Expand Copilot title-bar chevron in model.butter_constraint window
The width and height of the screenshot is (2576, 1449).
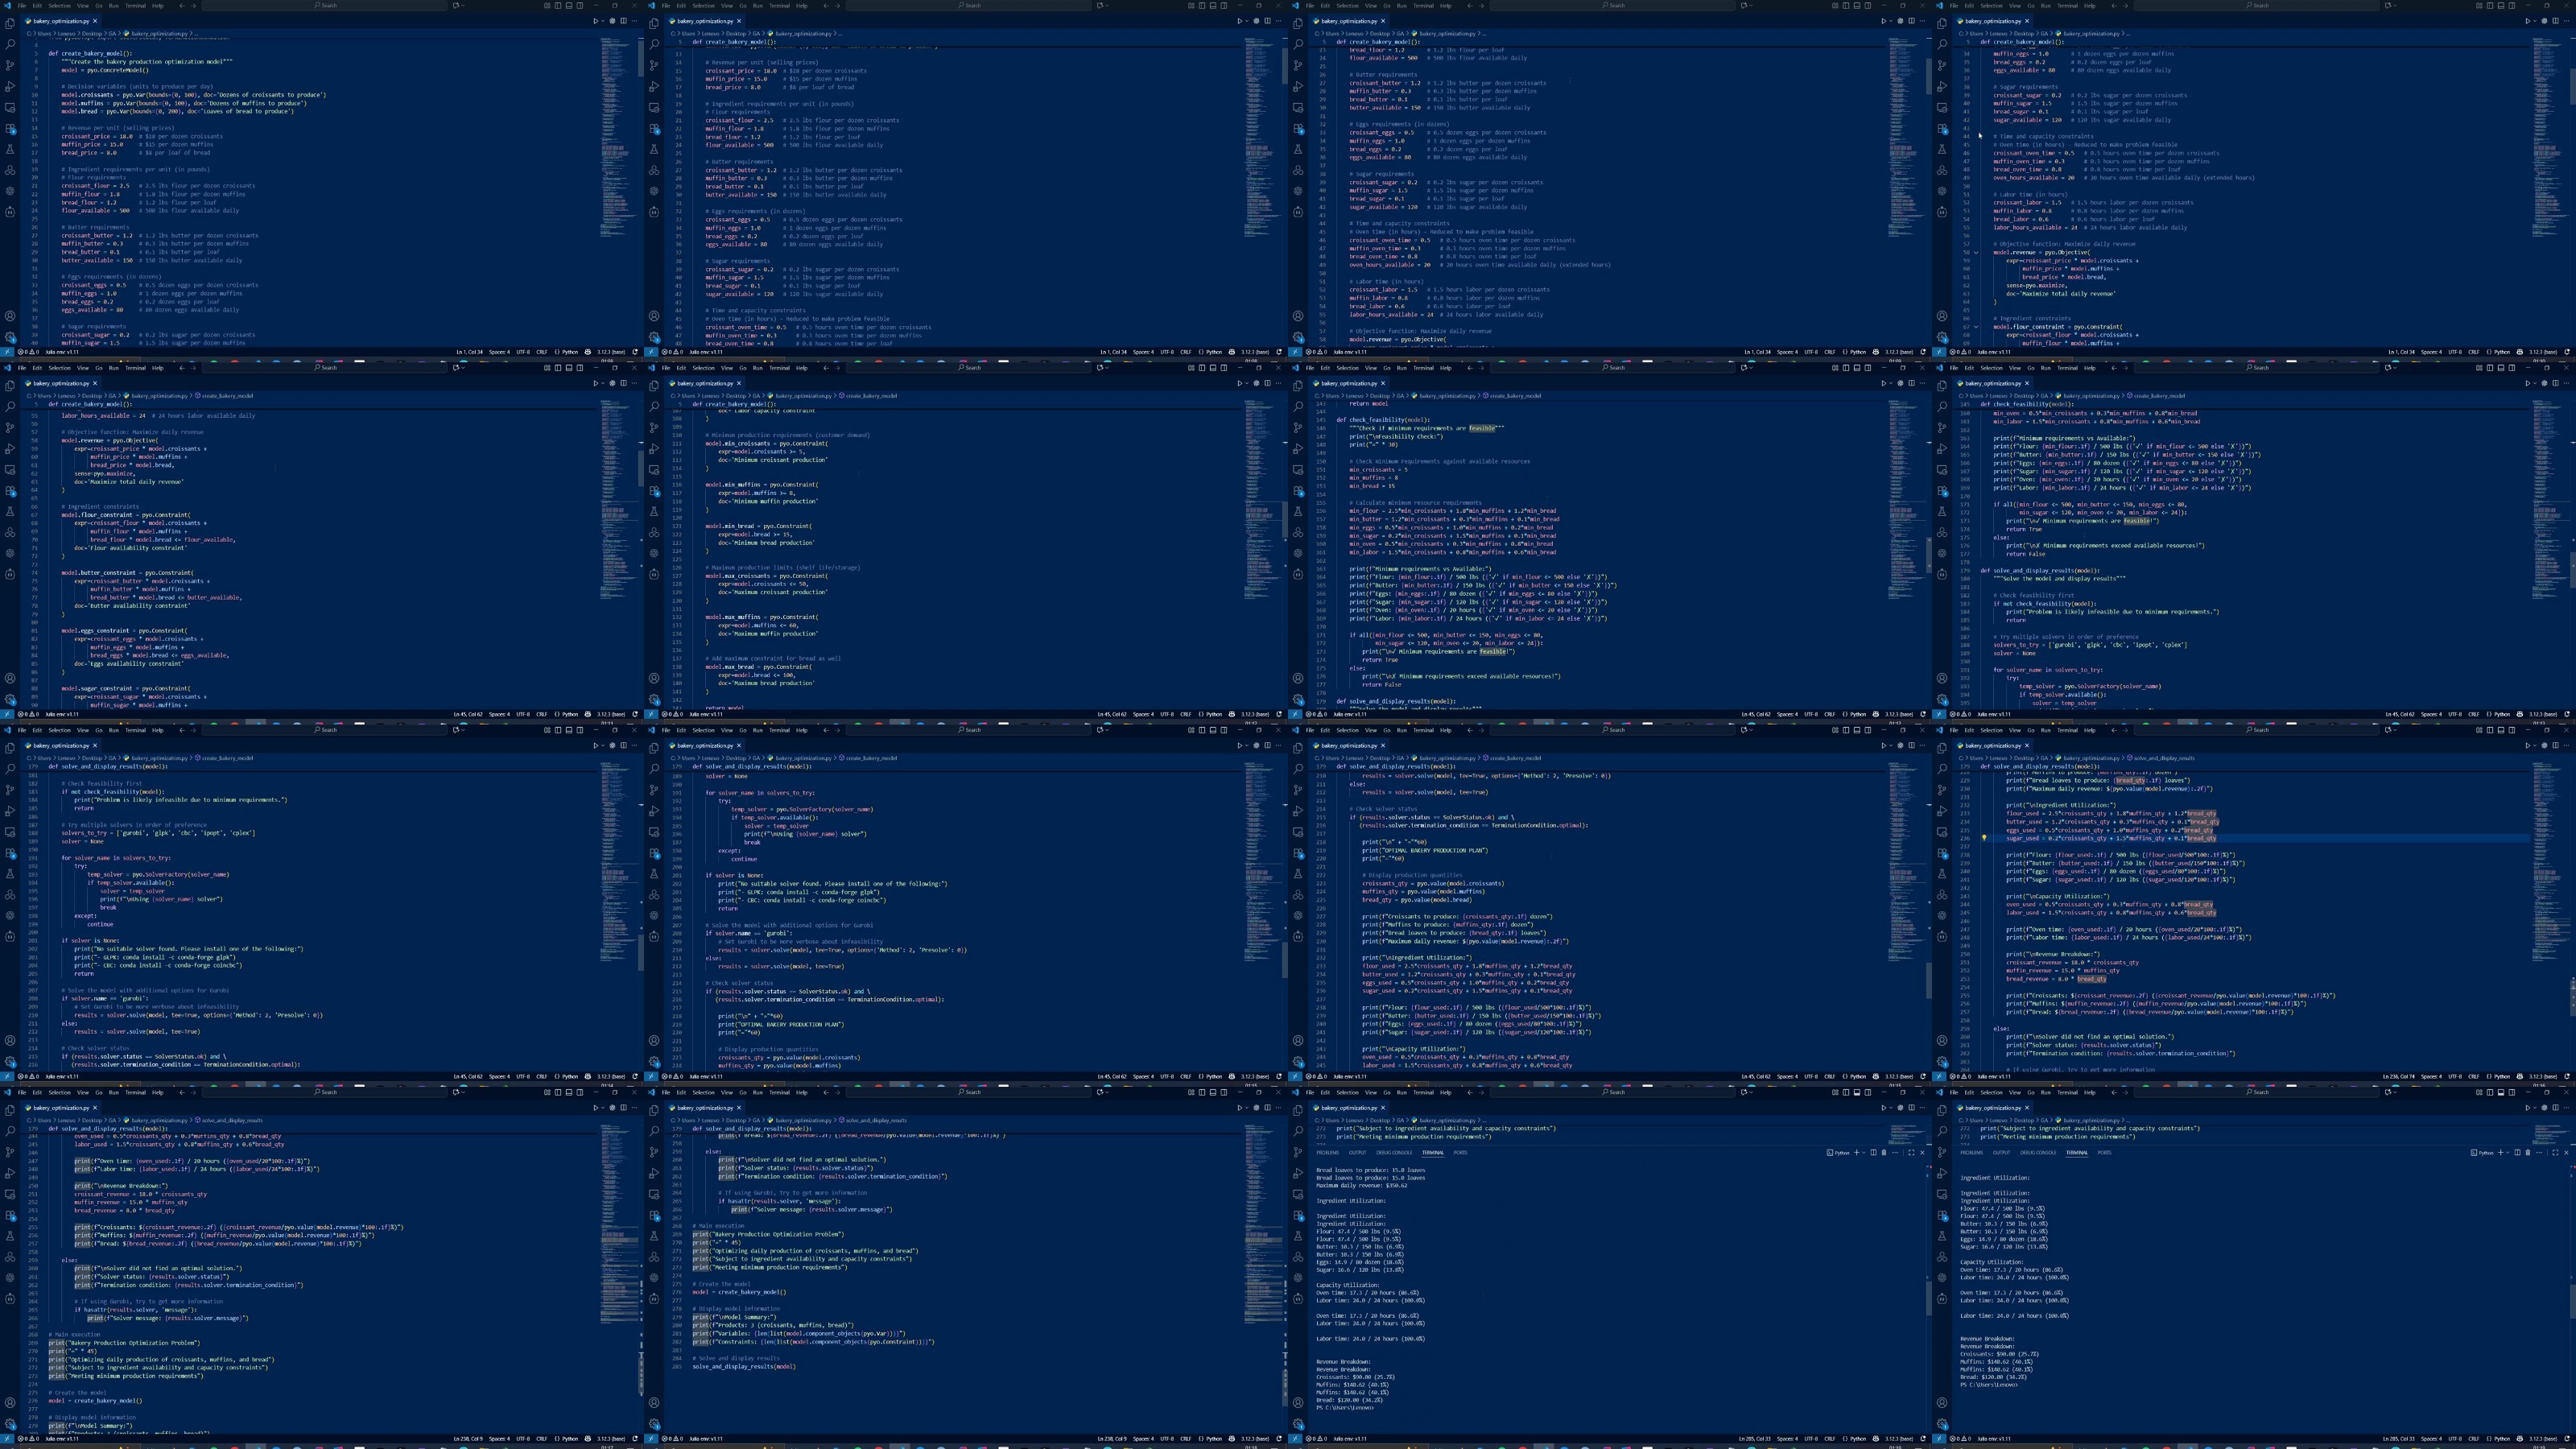click(464, 367)
